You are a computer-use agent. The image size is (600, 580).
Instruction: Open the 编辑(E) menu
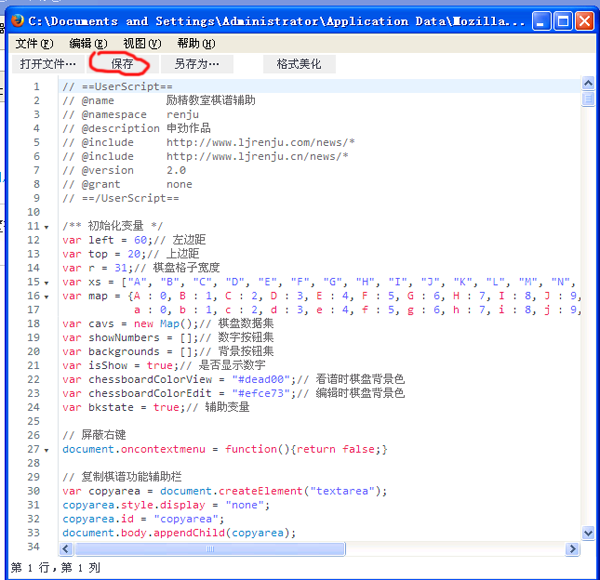click(88, 44)
